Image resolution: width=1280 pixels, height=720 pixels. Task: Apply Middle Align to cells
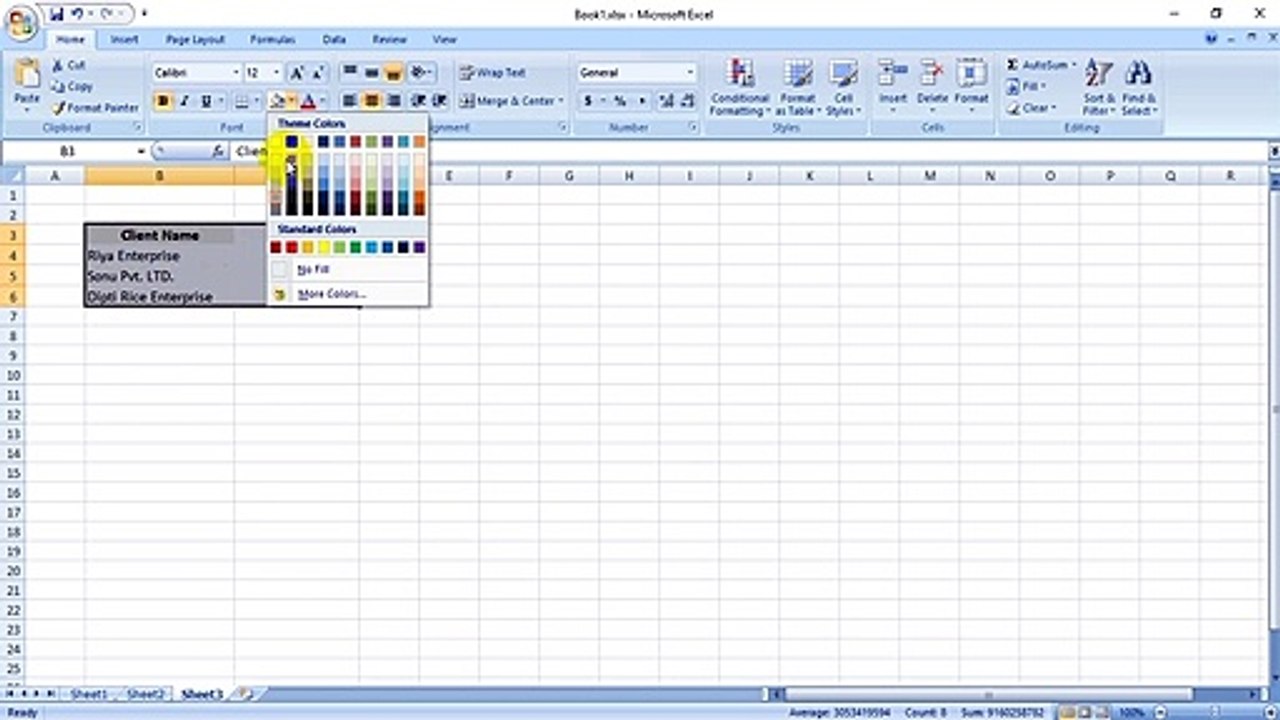click(x=371, y=72)
